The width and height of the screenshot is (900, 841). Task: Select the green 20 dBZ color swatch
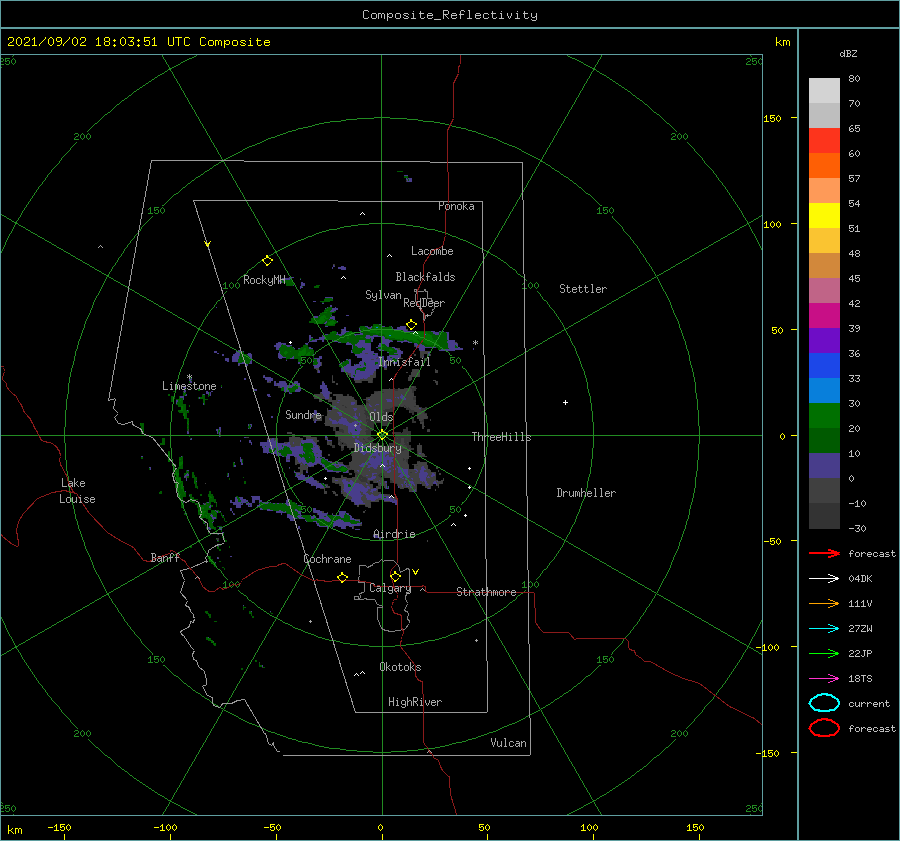(x=824, y=415)
